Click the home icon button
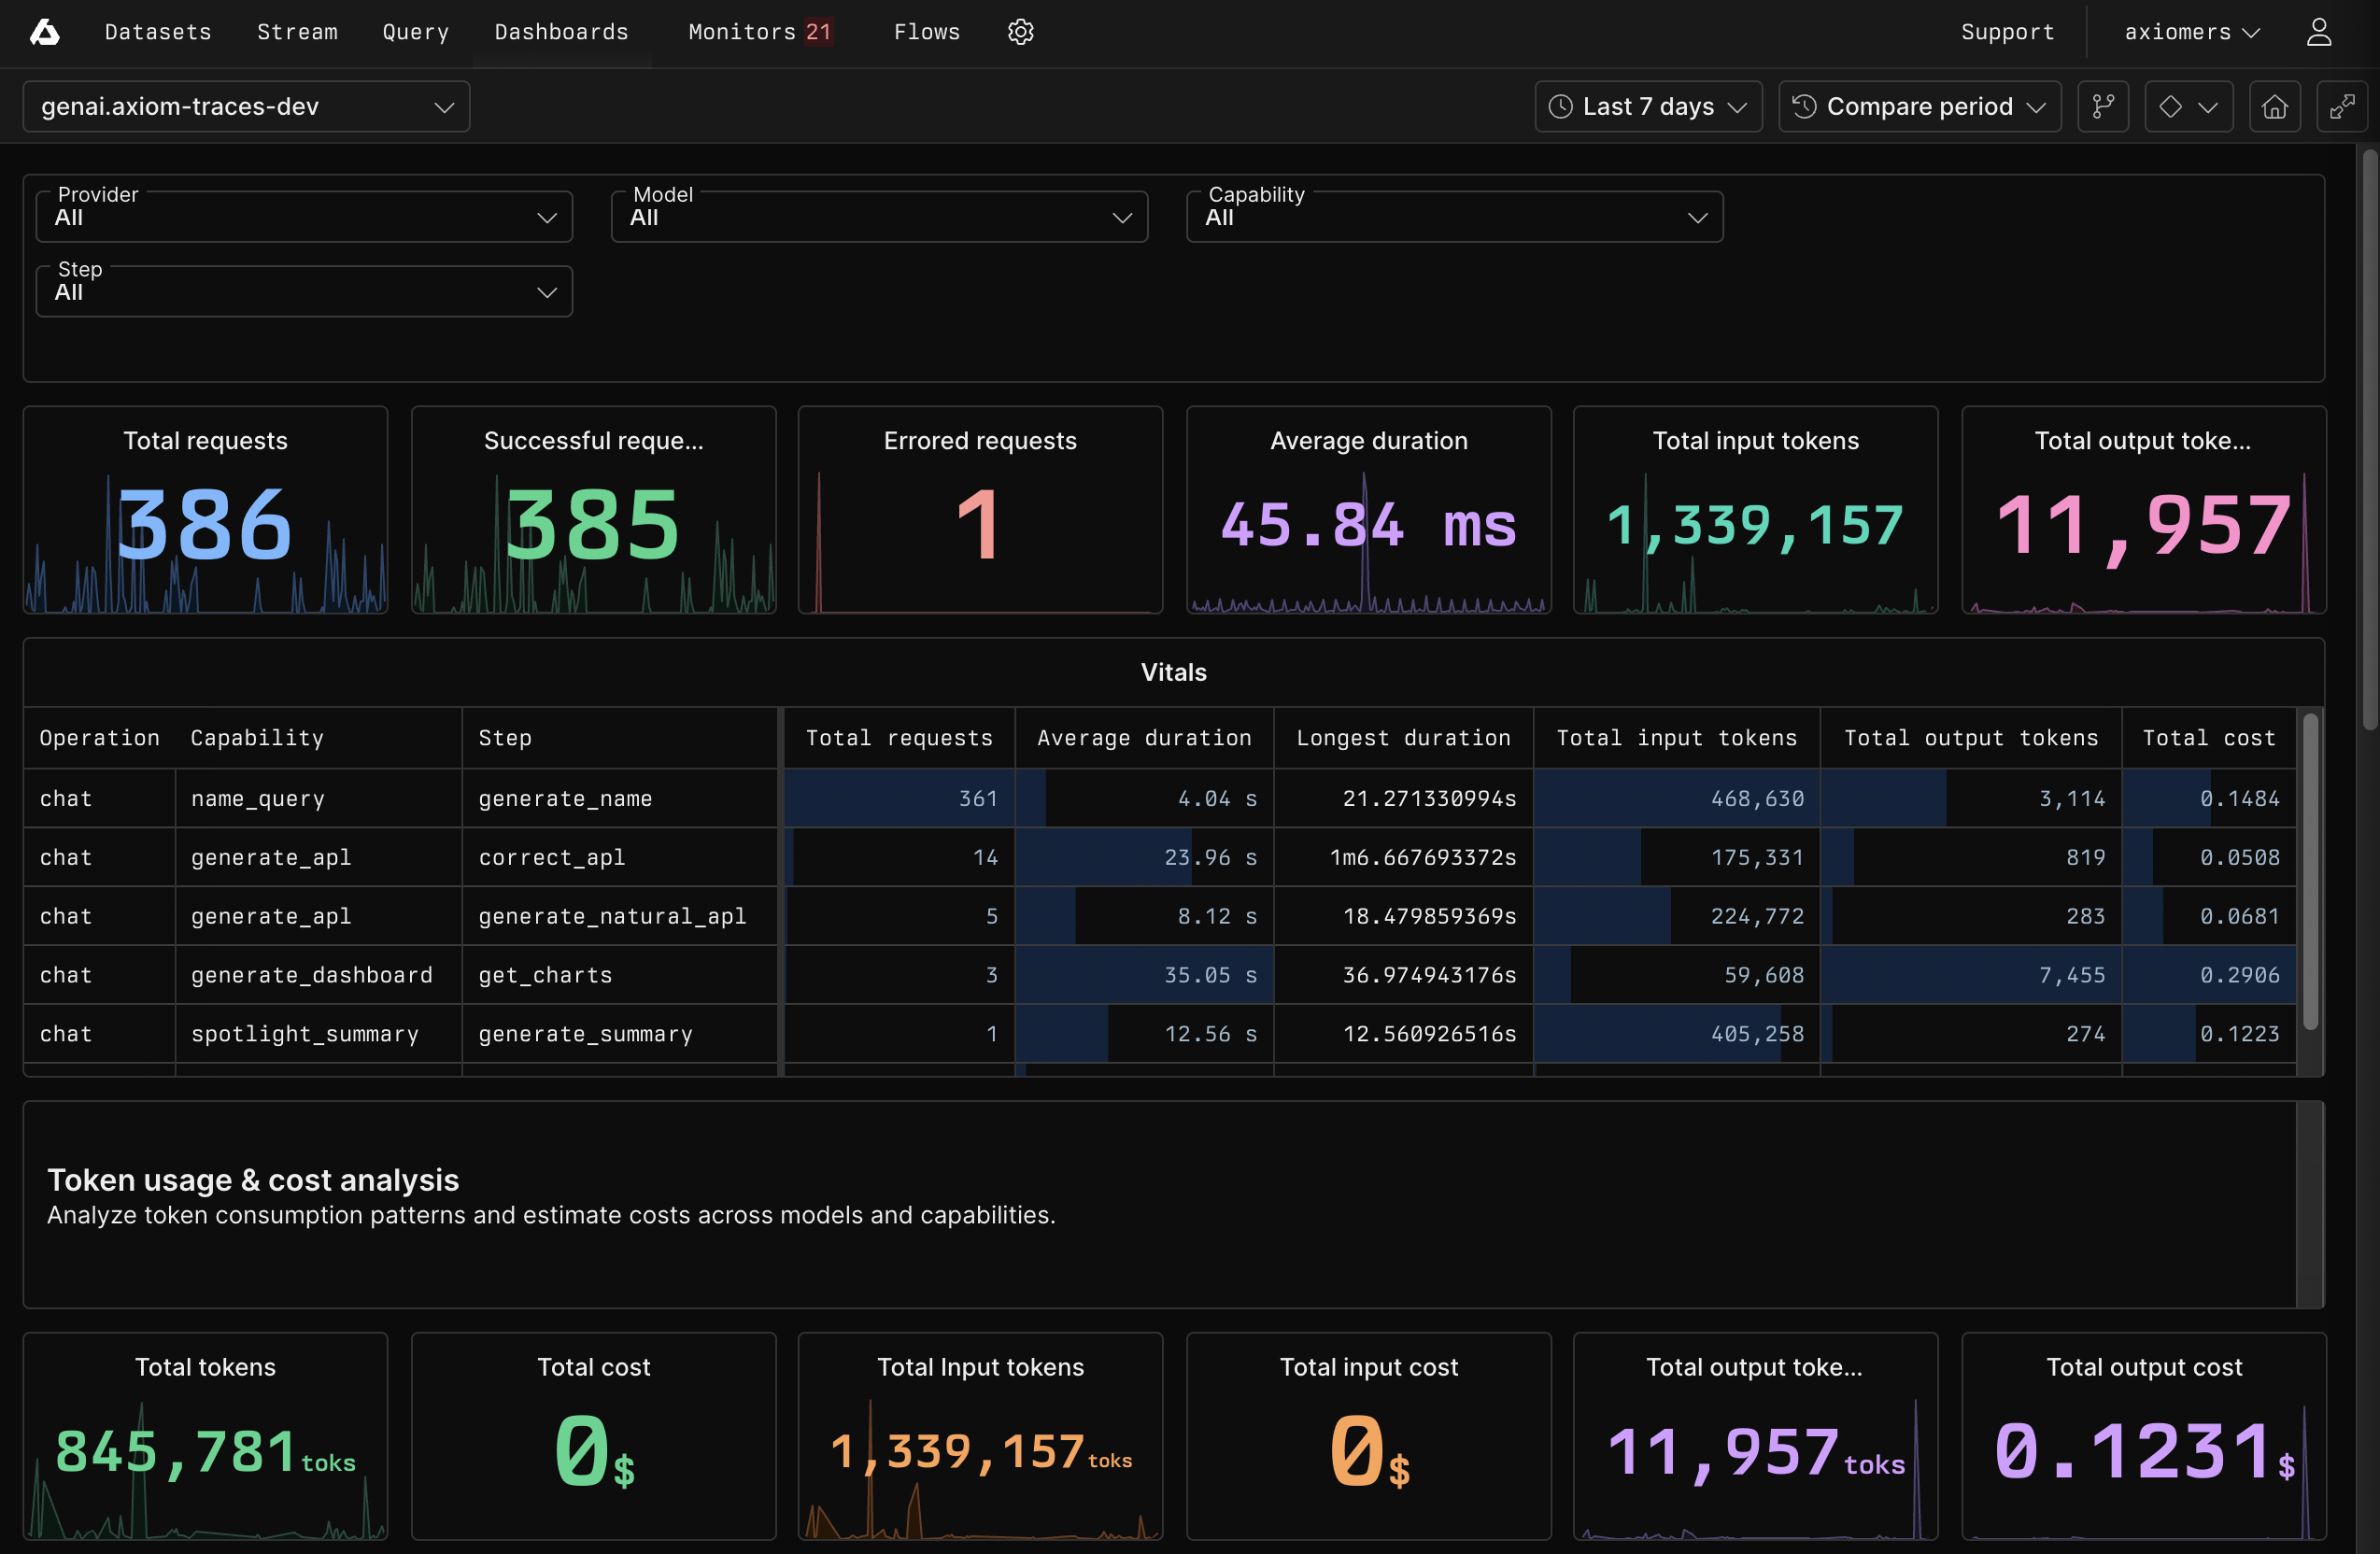This screenshot has width=2380, height=1554. pos(2274,106)
